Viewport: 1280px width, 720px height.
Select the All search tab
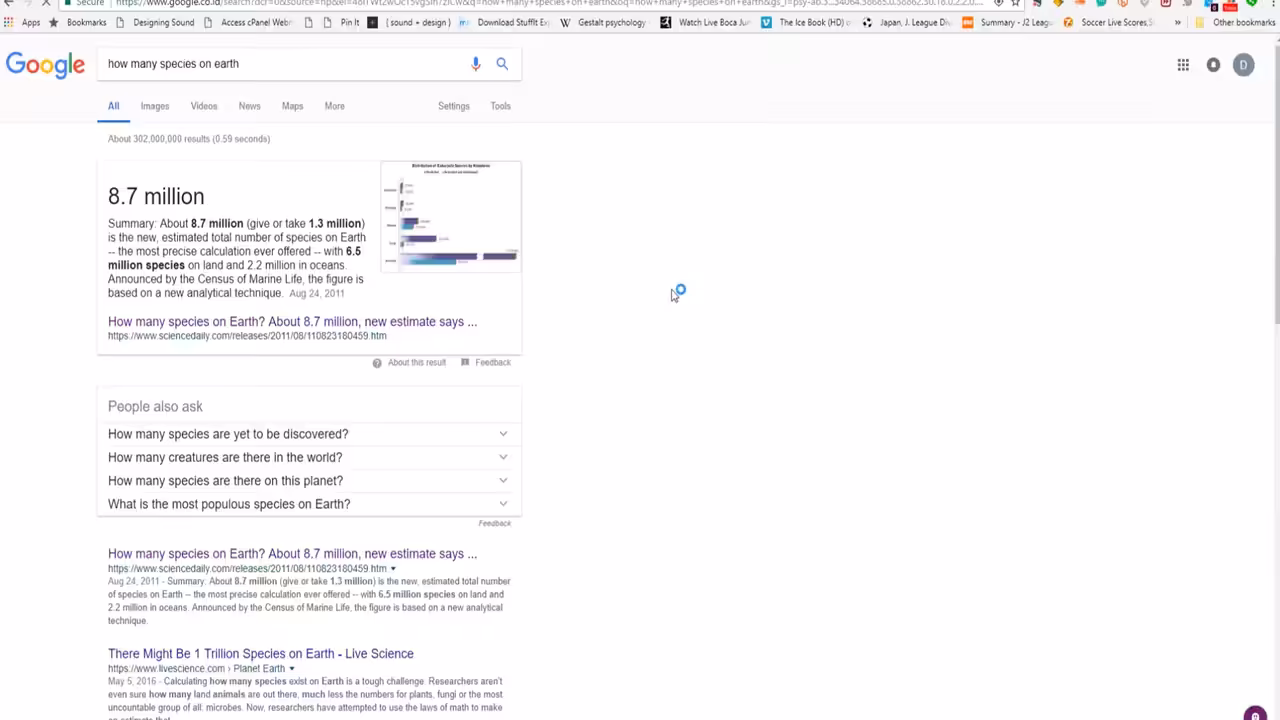(x=113, y=106)
